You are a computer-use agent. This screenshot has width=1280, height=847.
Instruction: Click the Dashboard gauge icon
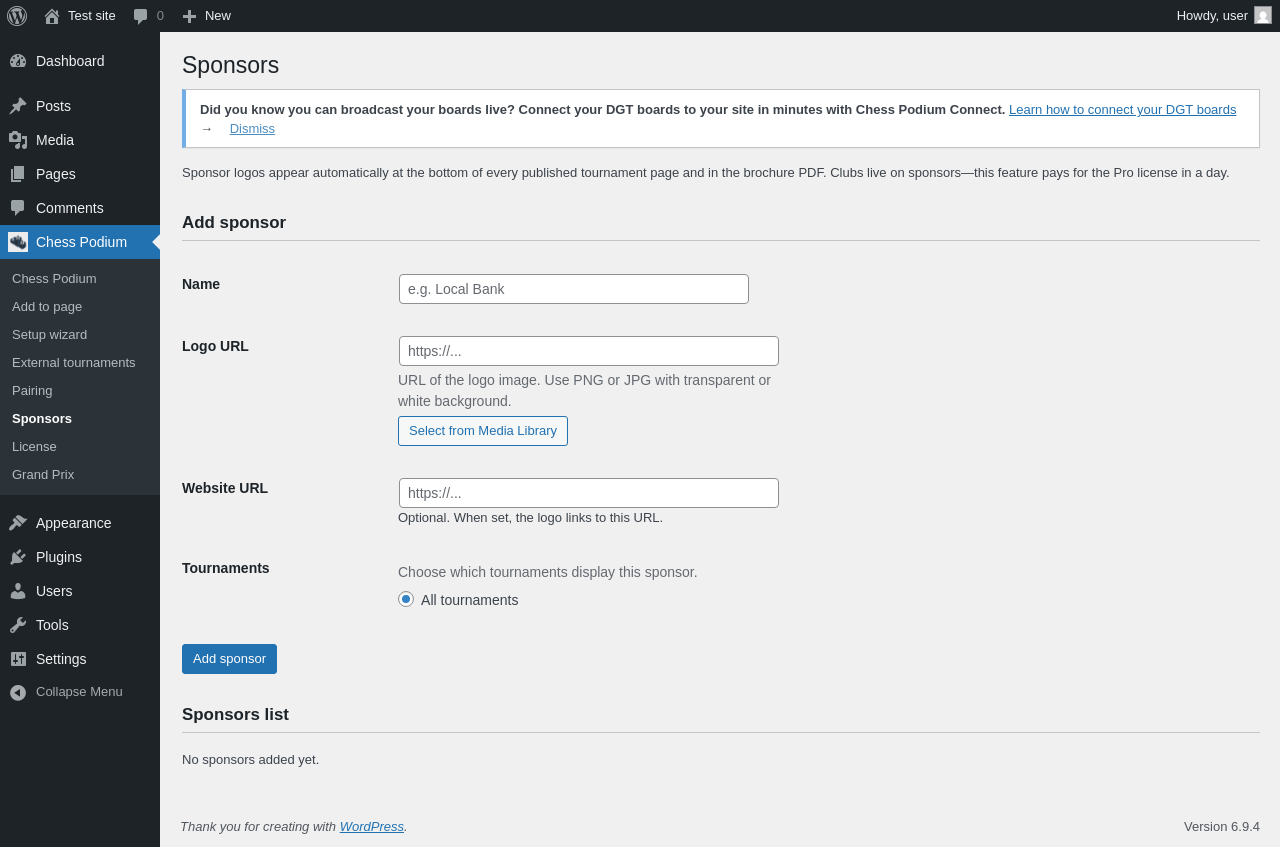click(18, 61)
